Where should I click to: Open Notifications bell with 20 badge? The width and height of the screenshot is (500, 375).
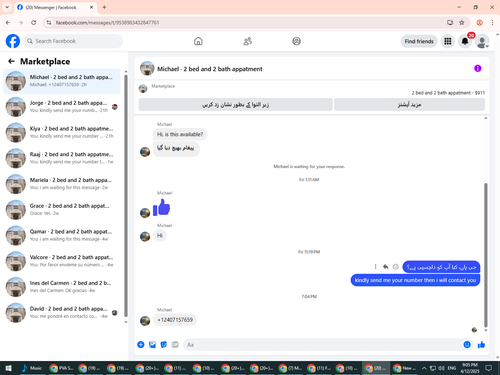465,41
